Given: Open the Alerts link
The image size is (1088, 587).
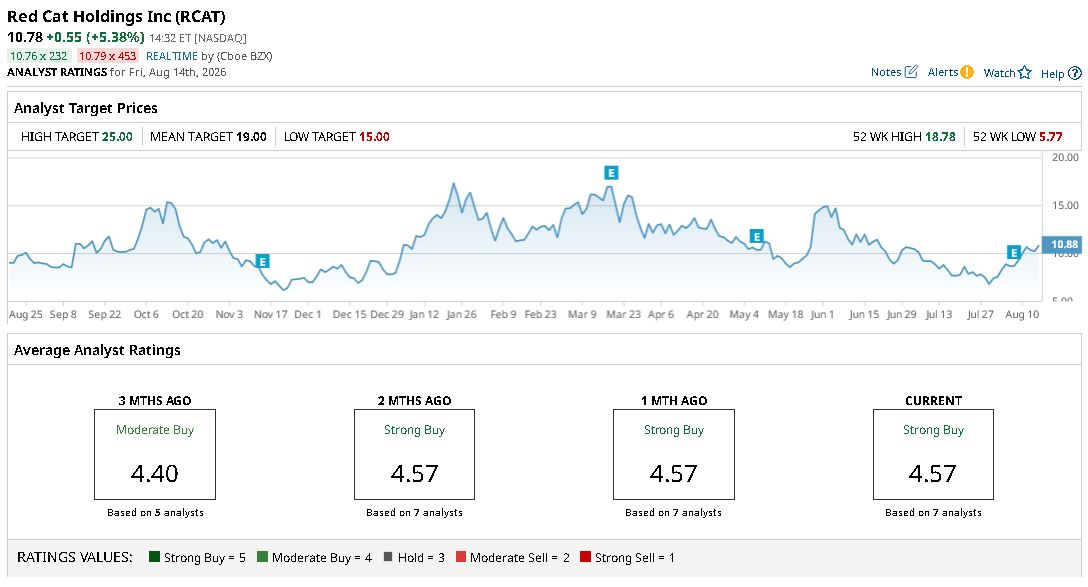Looking at the screenshot, I should tap(943, 72).
